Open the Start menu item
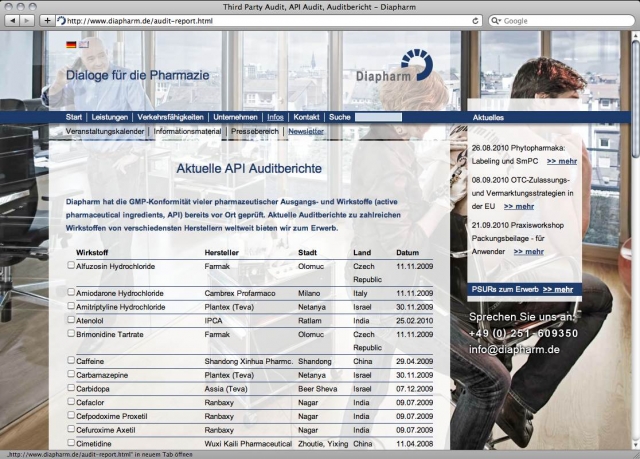 click(74, 118)
